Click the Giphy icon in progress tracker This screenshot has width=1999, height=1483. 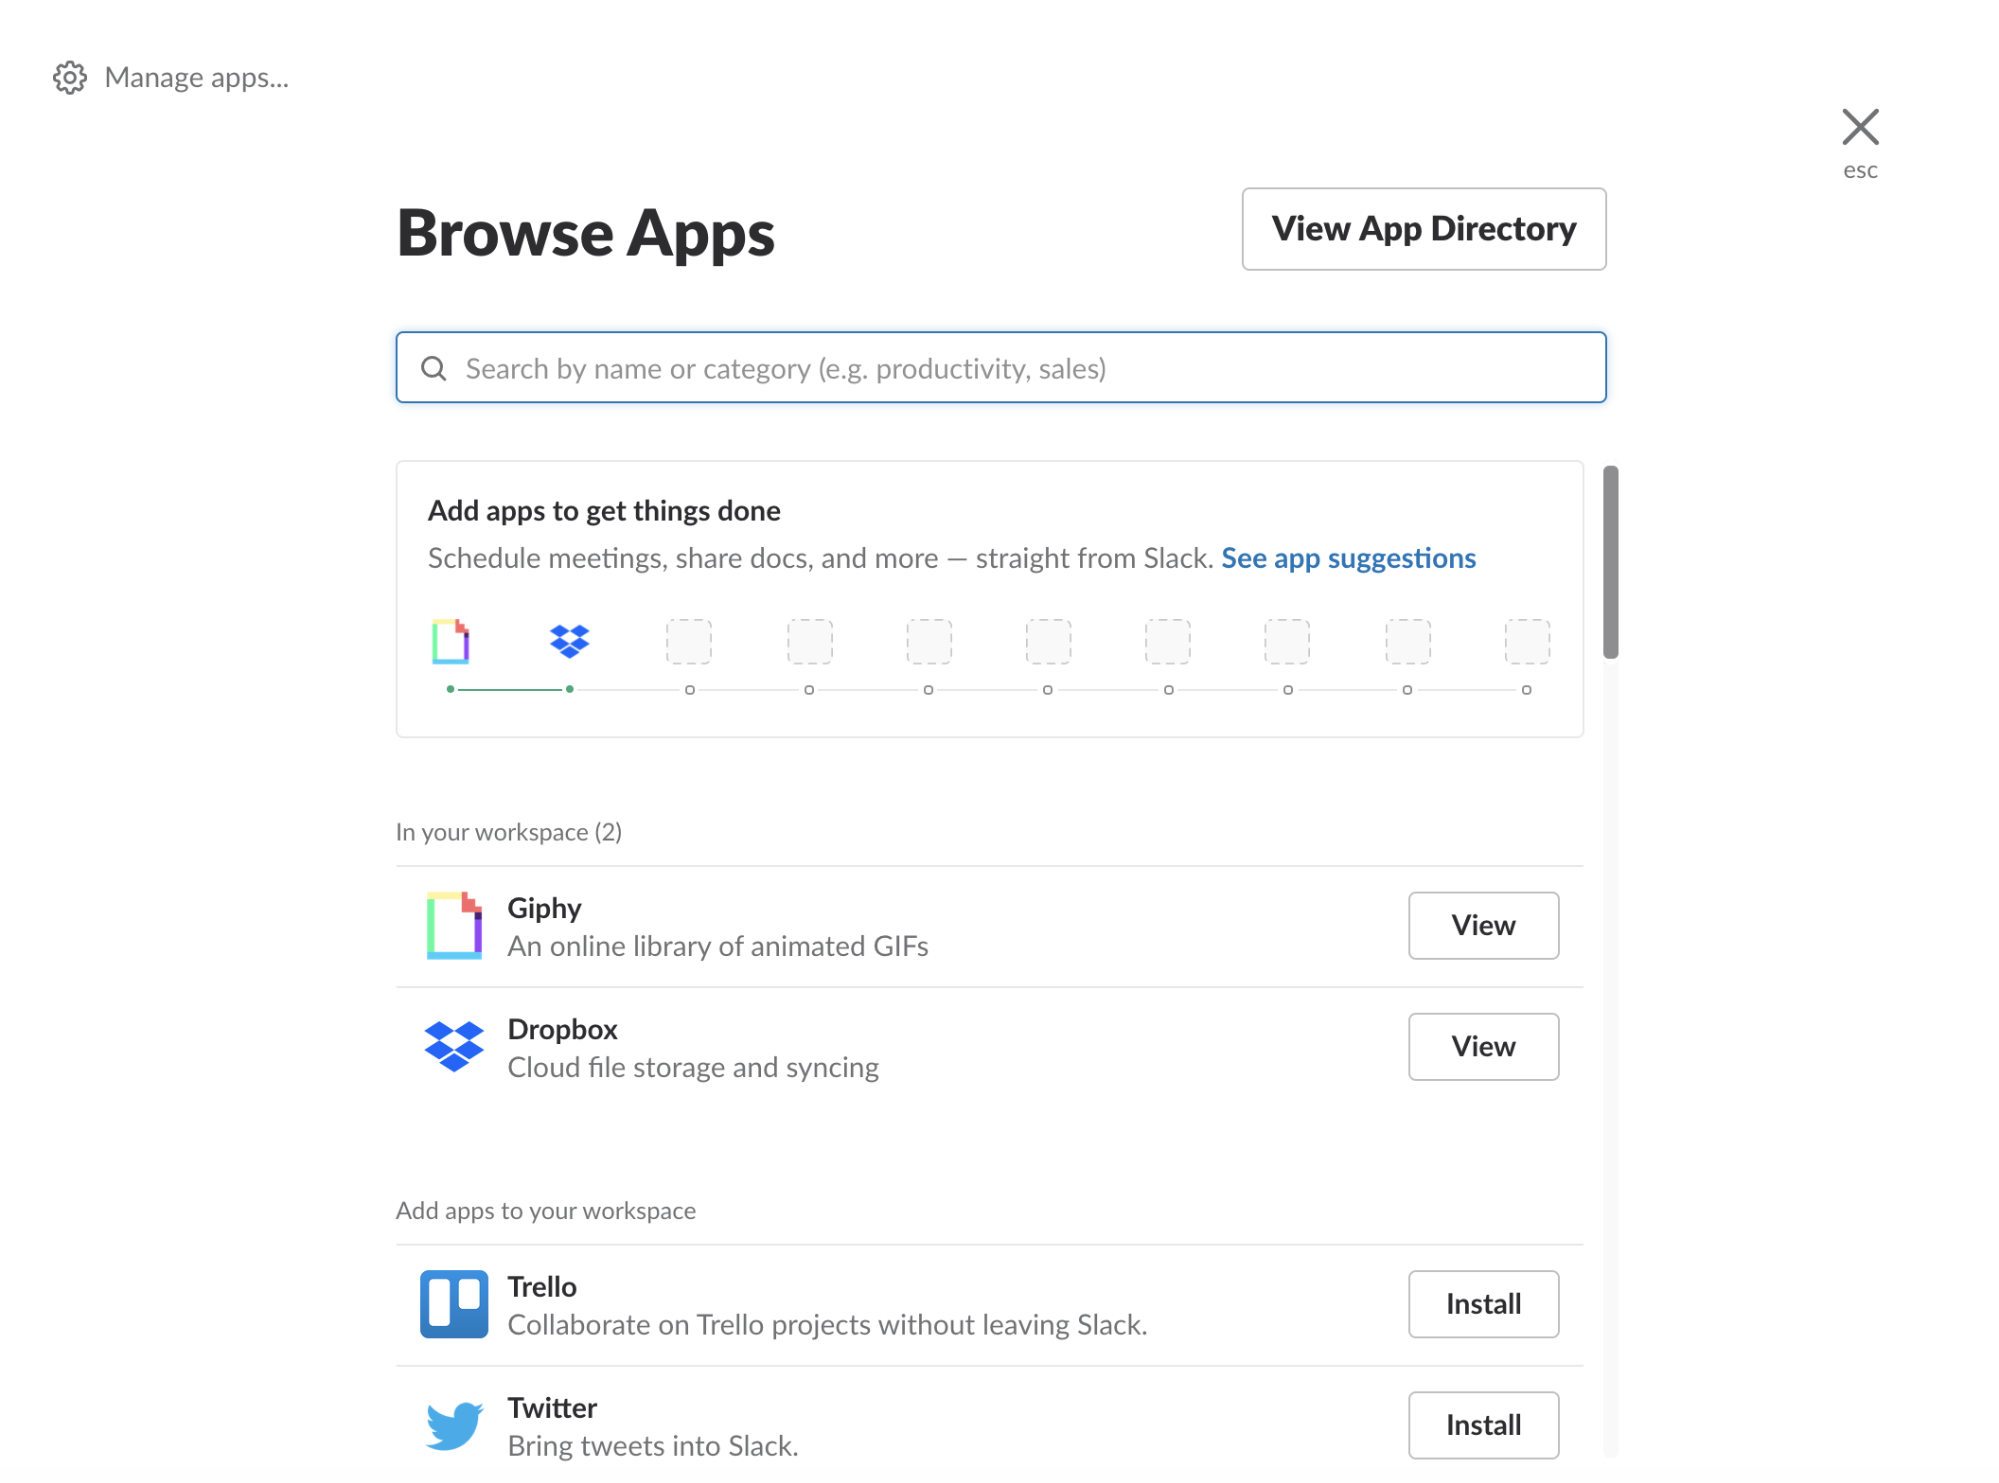(451, 642)
